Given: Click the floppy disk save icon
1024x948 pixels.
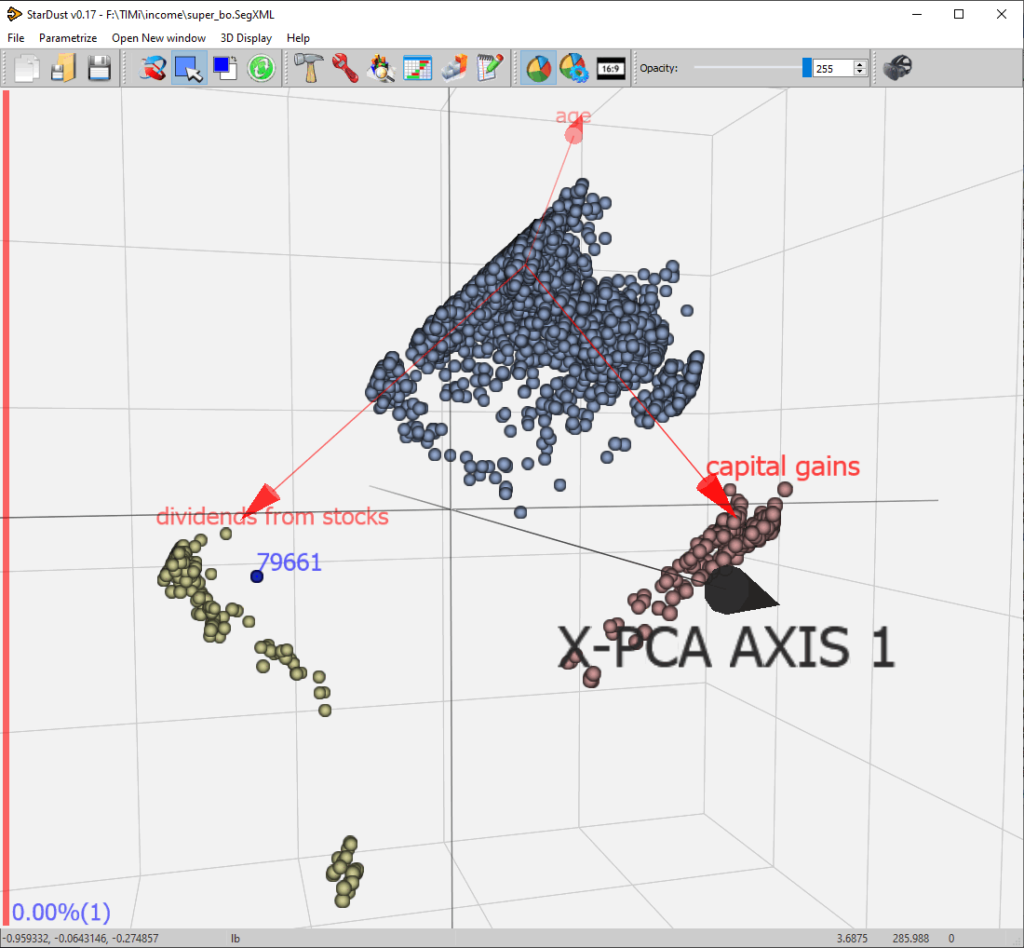Looking at the screenshot, I should tap(99, 68).
